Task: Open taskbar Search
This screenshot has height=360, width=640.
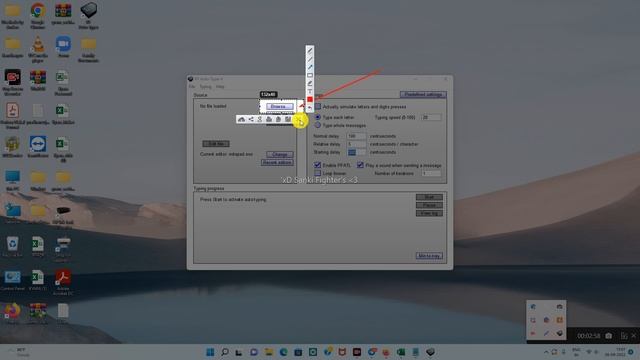Action: pos(225,352)
